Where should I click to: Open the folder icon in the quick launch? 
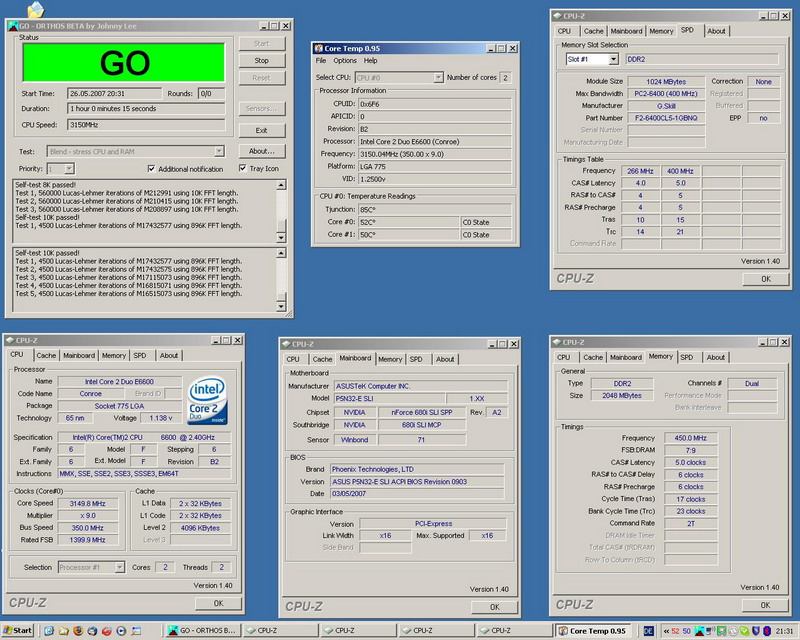click(63, 631)
